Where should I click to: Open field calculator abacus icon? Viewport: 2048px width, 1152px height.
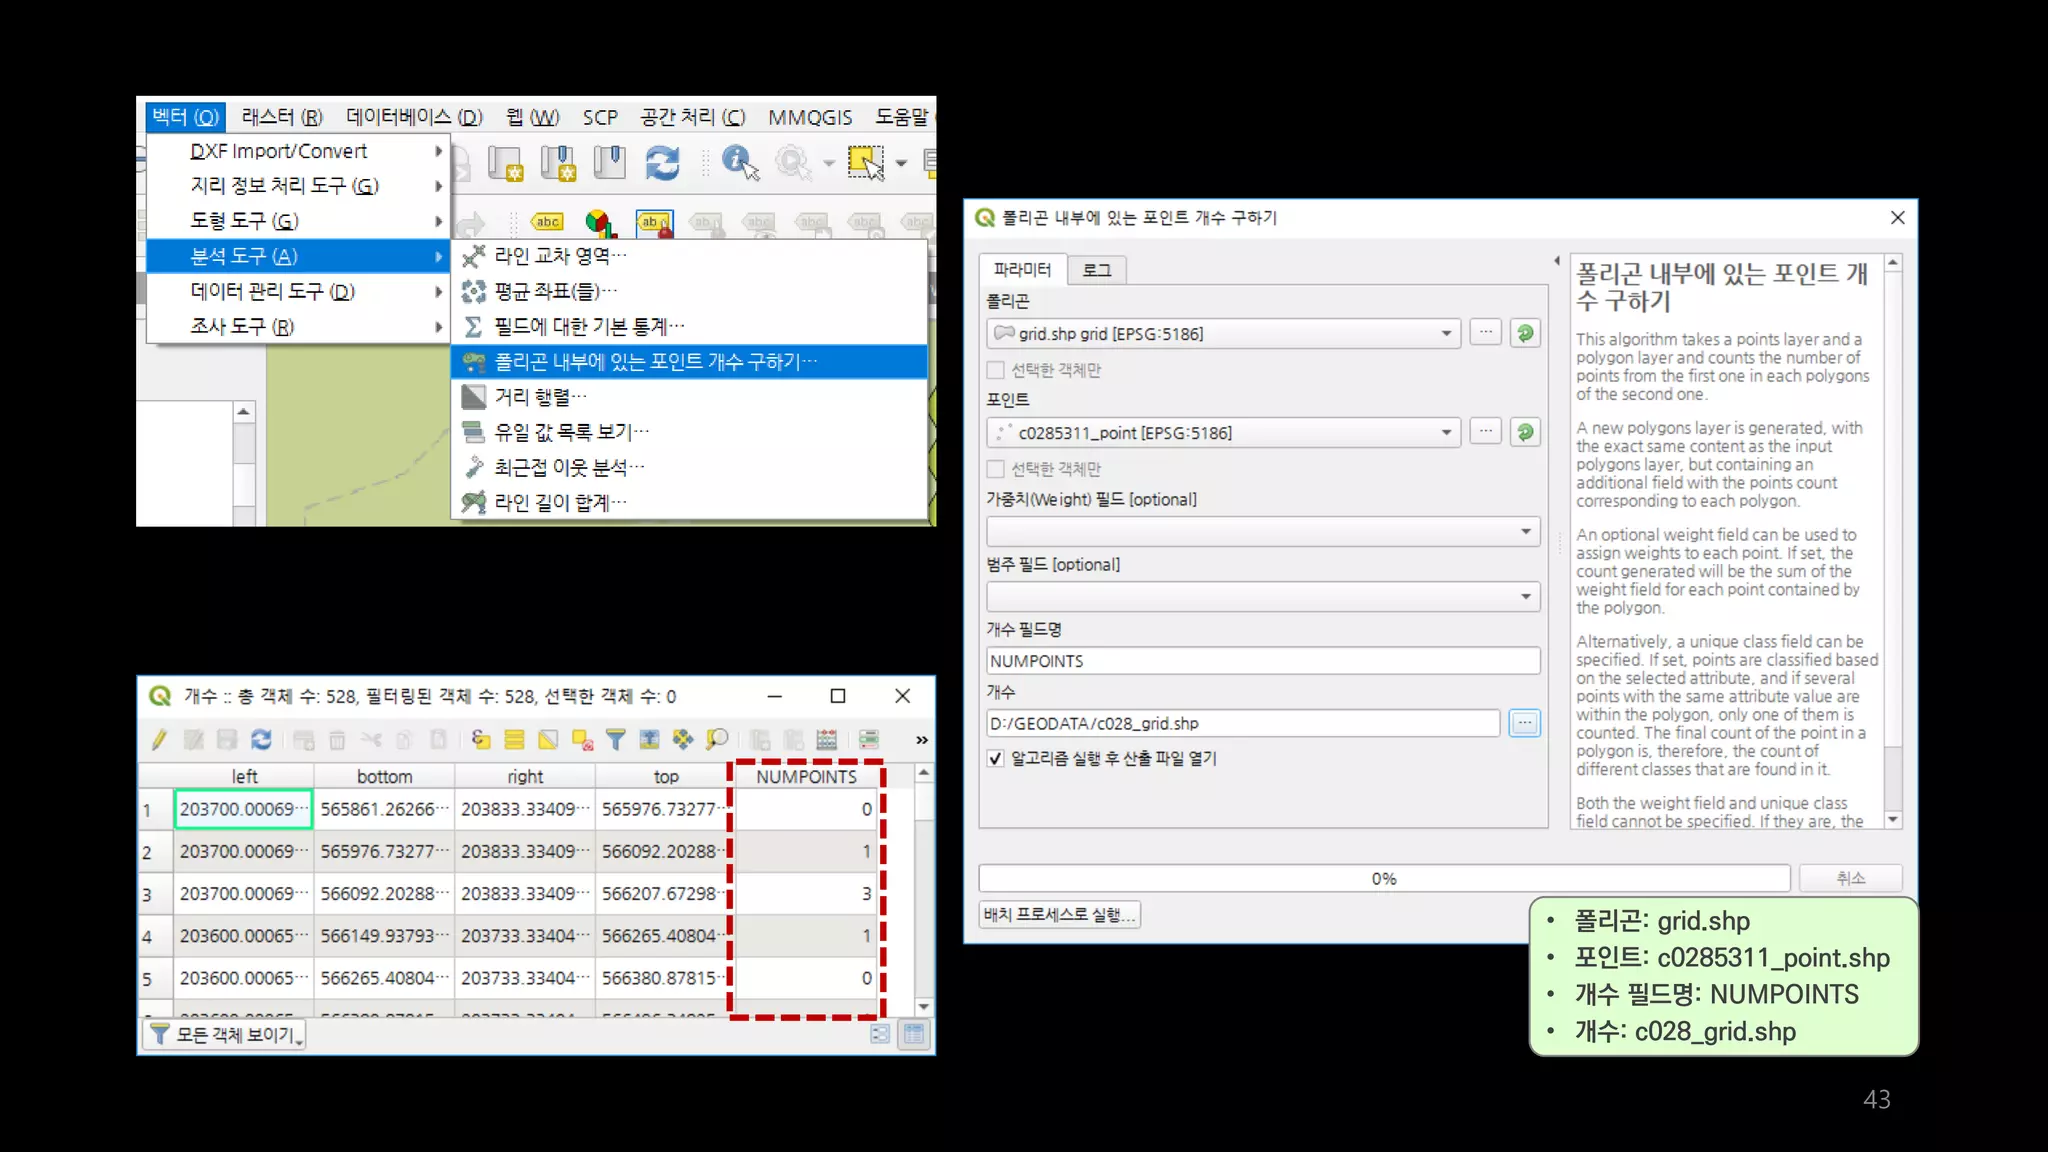pyautogui.click(x=826, y=740)
